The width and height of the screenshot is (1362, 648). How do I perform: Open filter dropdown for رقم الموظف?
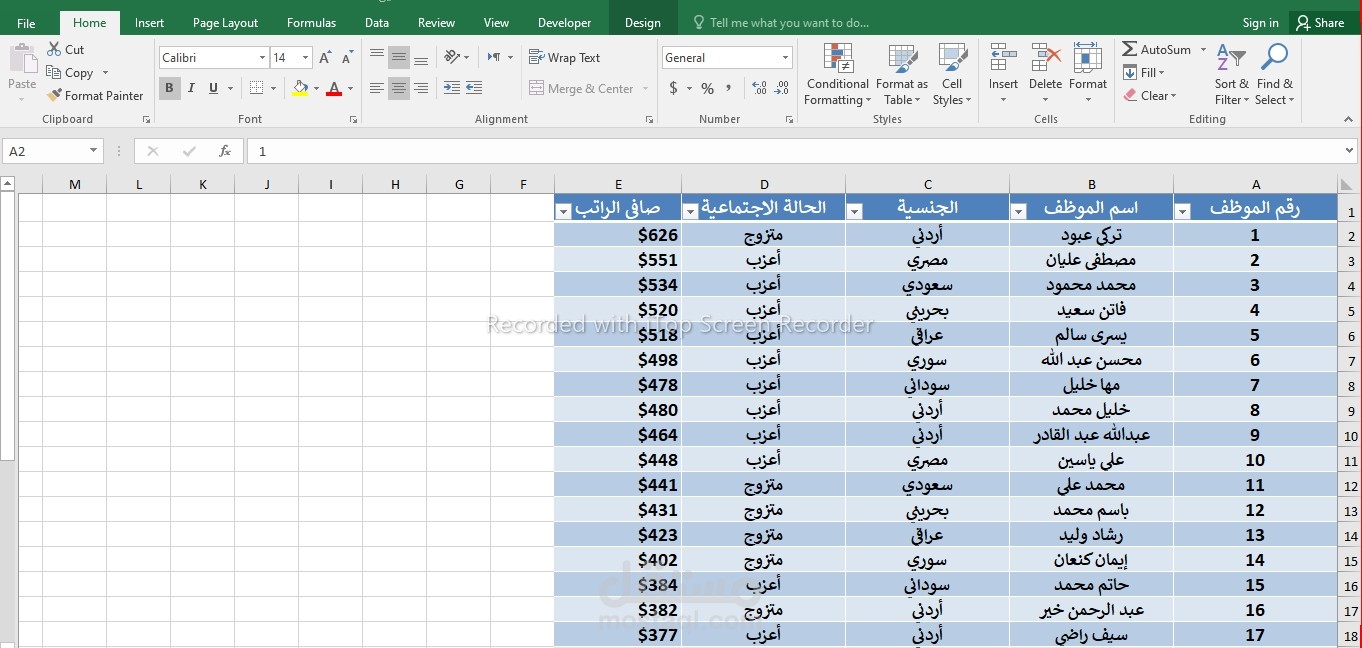(x=1183, y=211)
